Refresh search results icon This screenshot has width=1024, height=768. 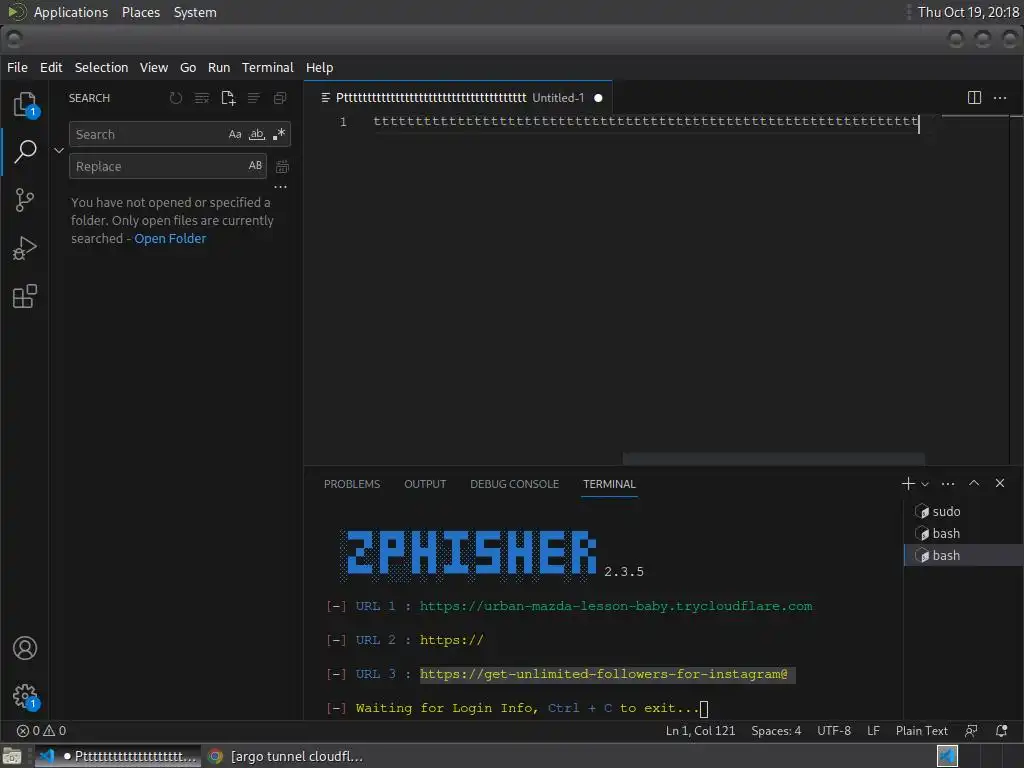pos(176,98)
